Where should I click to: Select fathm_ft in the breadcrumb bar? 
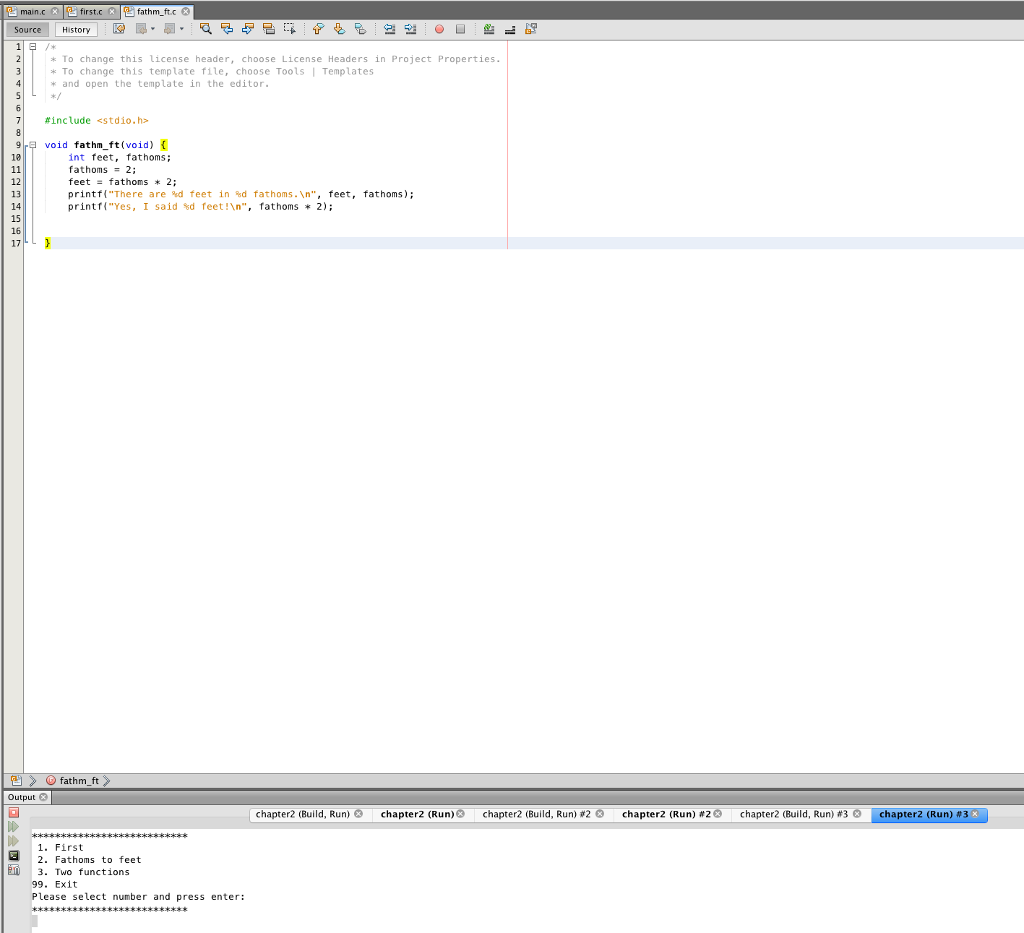(79, 781)
